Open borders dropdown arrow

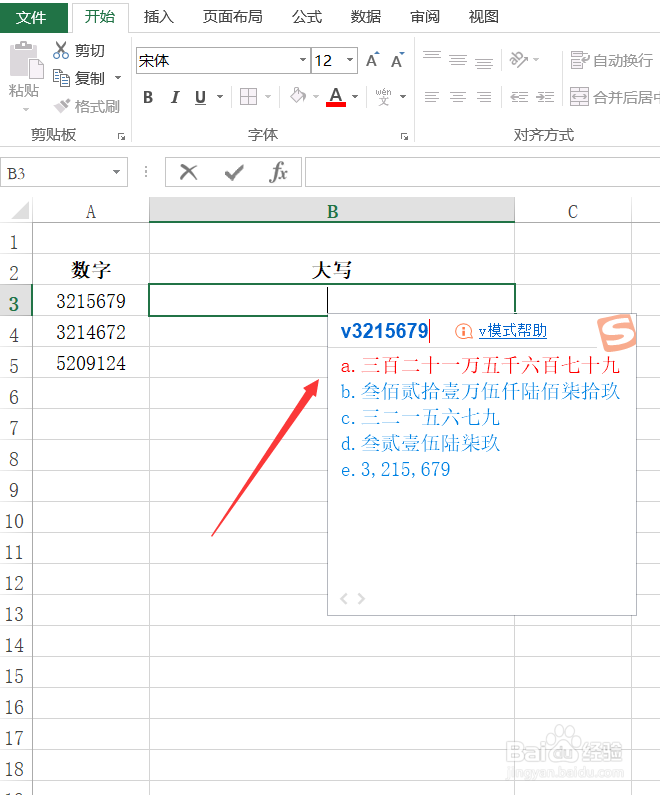pyautogui.click(x=268, y=97)
